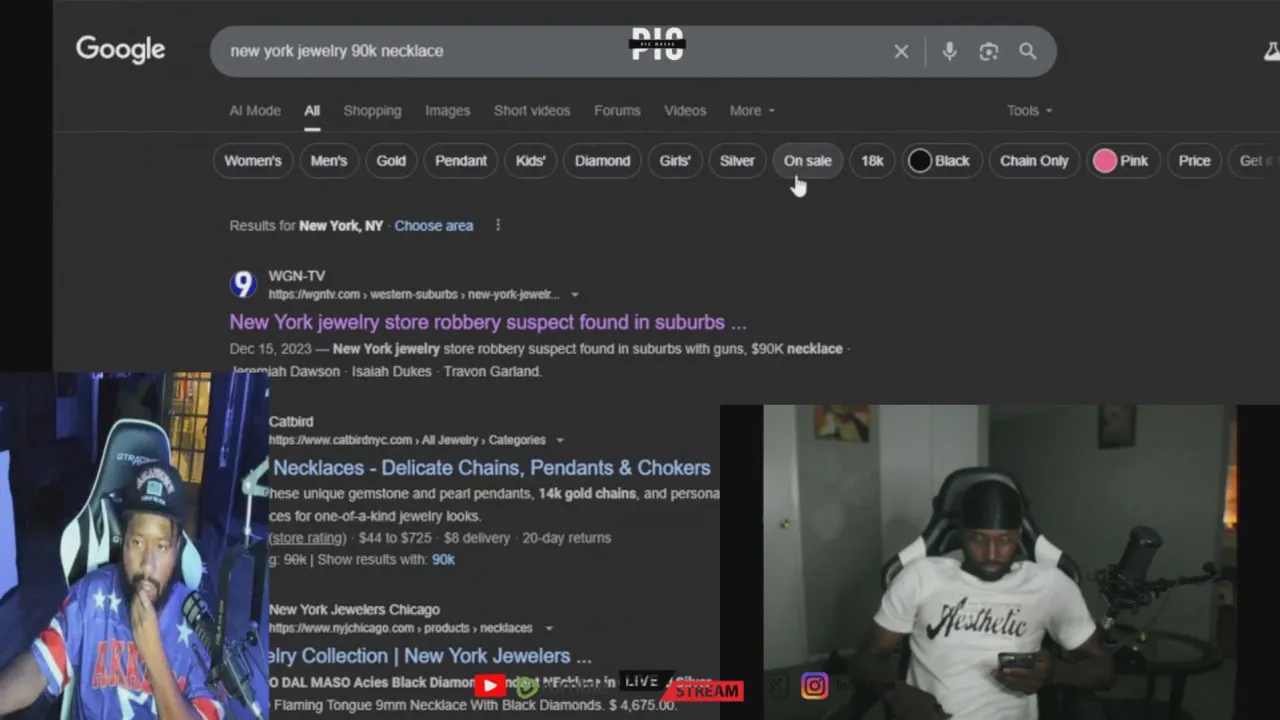Image resolution: width=1280 pixels, height=720 pixels.
Task: Open the WGN-TV robbery suspect result
Action: coord(488,322)
